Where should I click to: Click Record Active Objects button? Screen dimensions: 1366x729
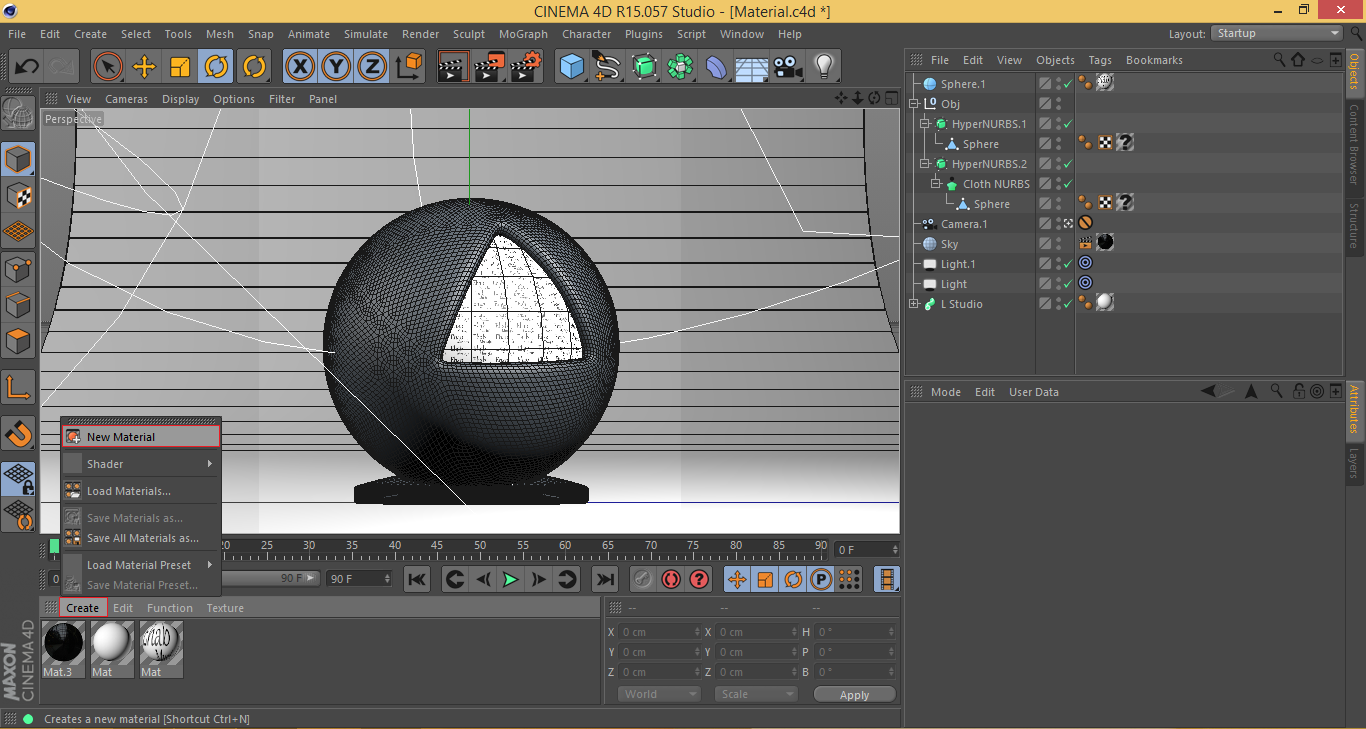tap(643, 579)
